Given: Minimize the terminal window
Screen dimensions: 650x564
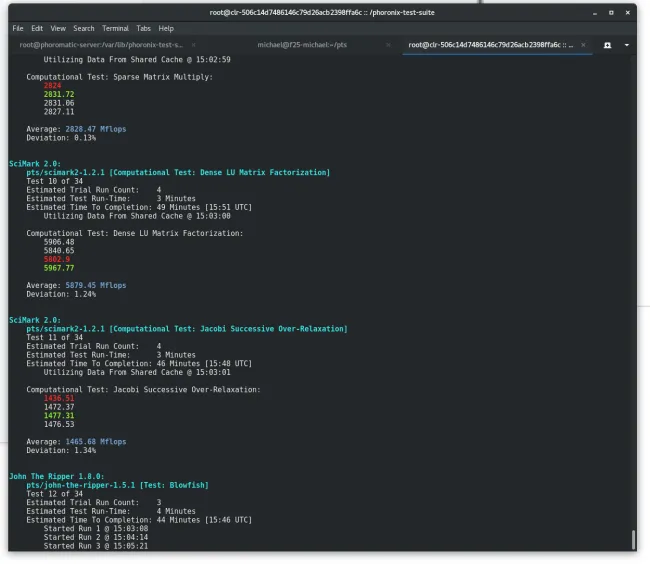Looking at the screenshot, I should 595,13.
